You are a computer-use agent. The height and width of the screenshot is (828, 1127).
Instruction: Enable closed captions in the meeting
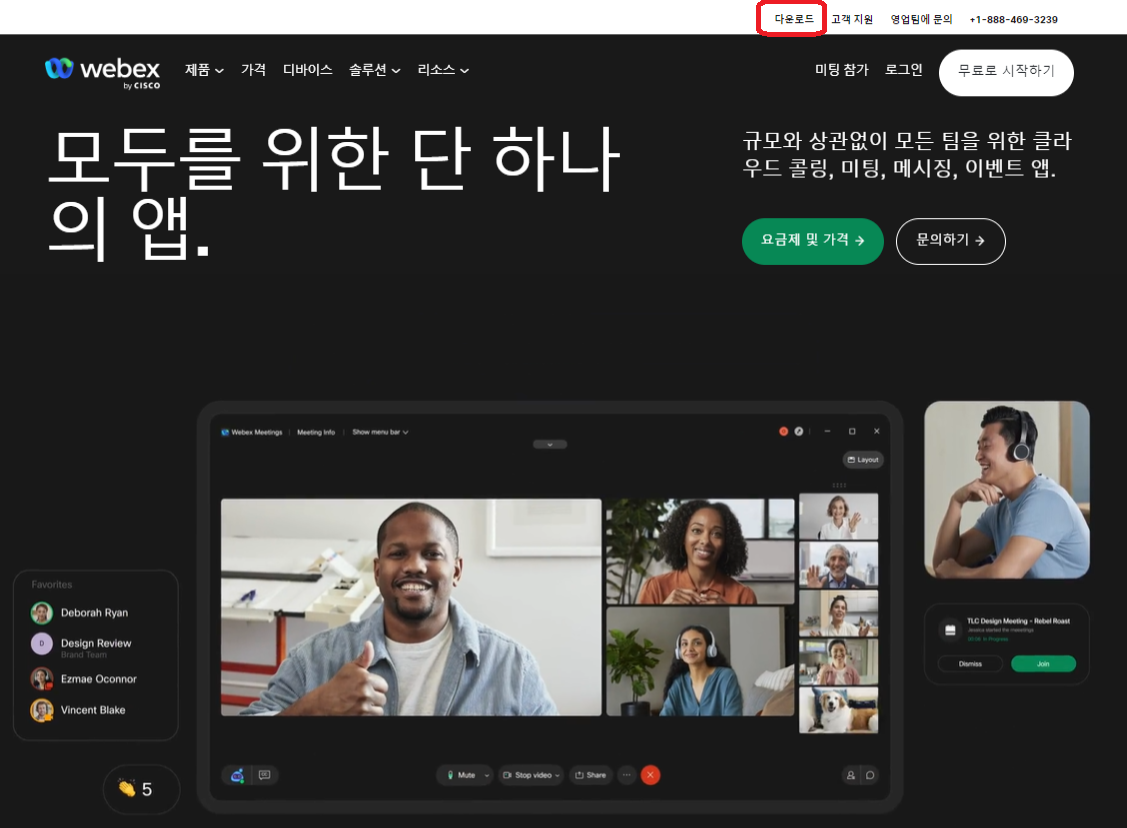point(262,775)
